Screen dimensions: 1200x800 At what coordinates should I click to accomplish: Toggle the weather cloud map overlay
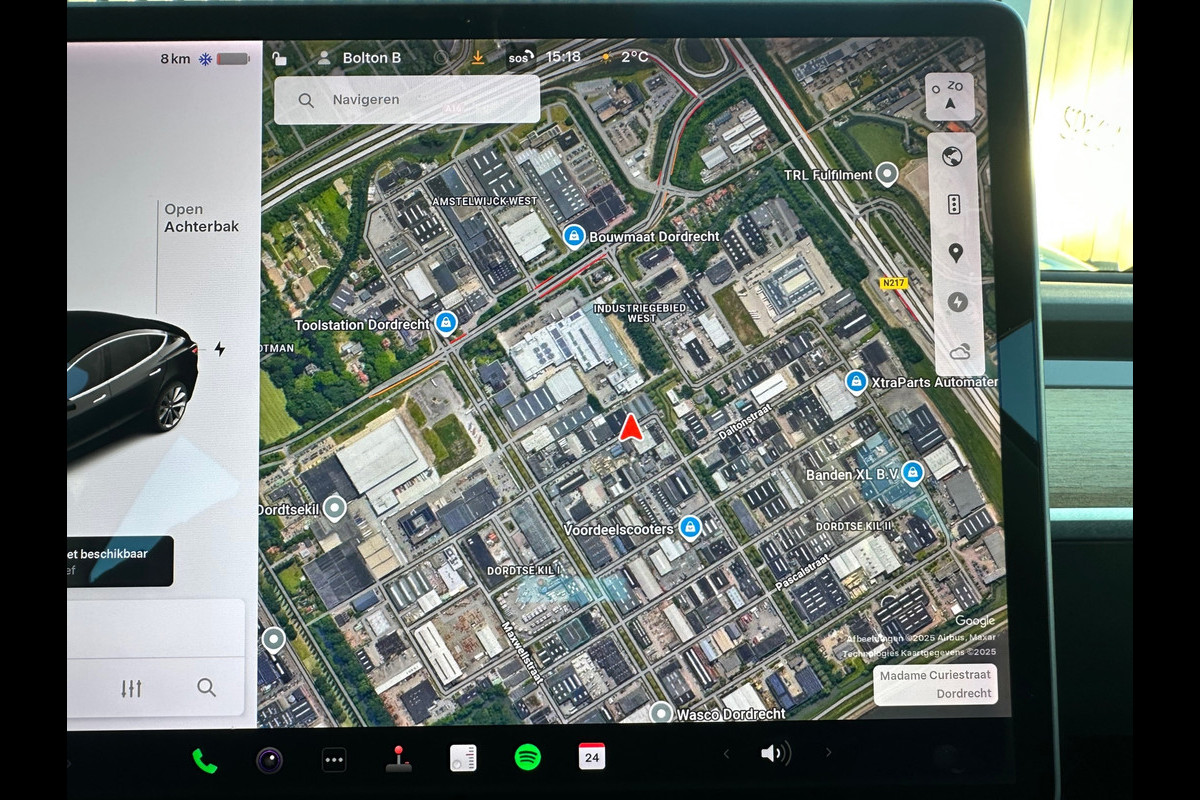pos(960,351)
